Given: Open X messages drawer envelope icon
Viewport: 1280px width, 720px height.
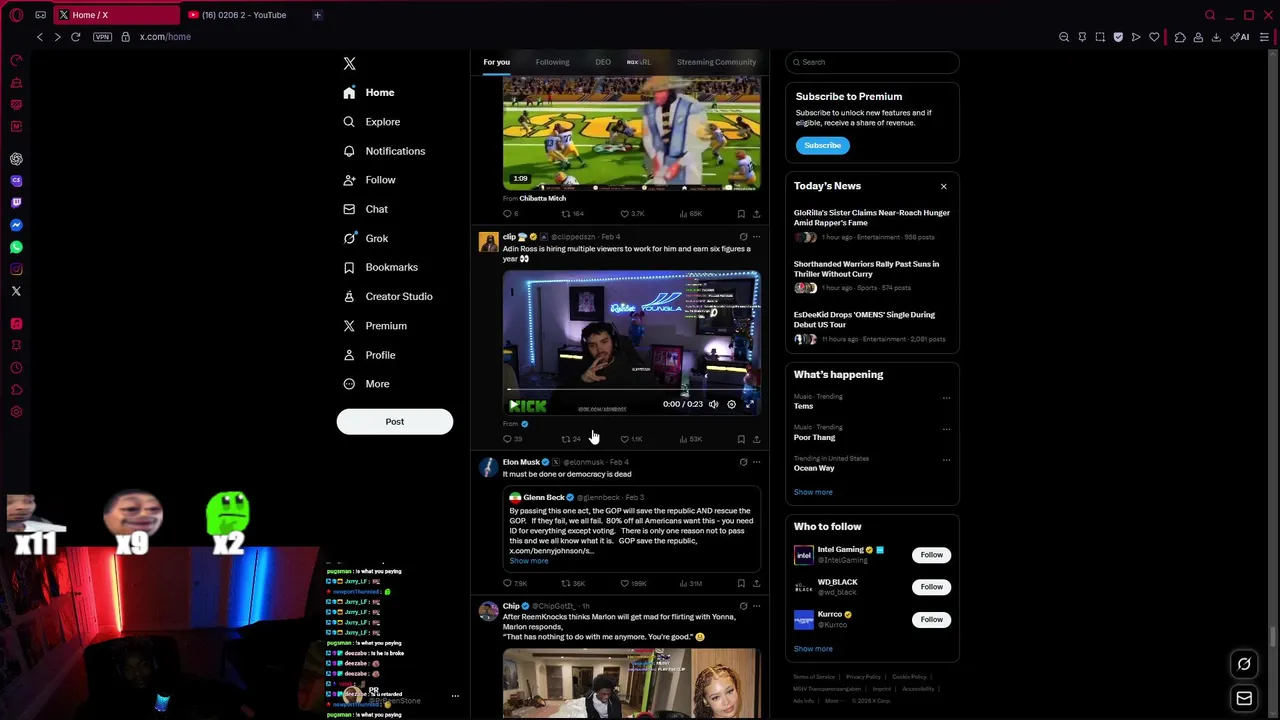Looking at the screenshot, I should [1244, 699].
